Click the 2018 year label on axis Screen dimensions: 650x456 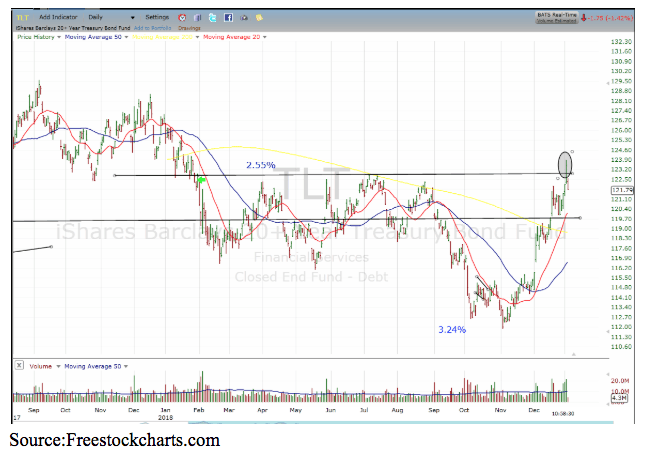coord(165,417)
